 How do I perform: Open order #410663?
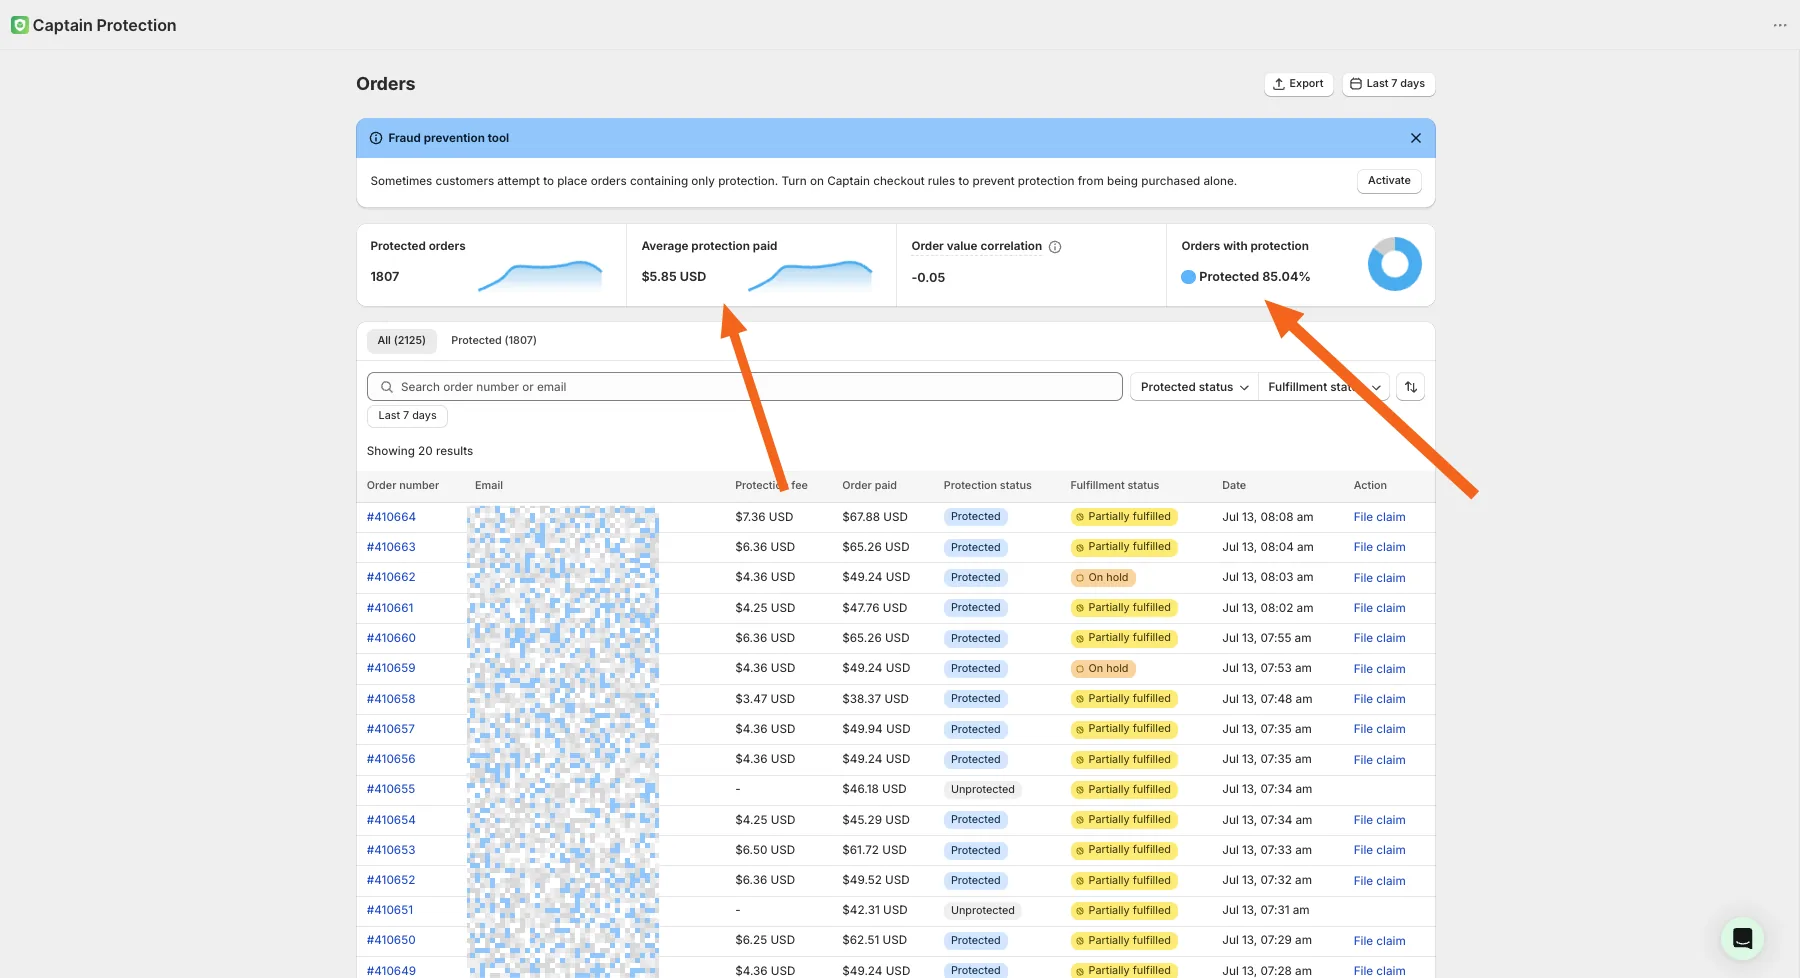pos(391,547)
